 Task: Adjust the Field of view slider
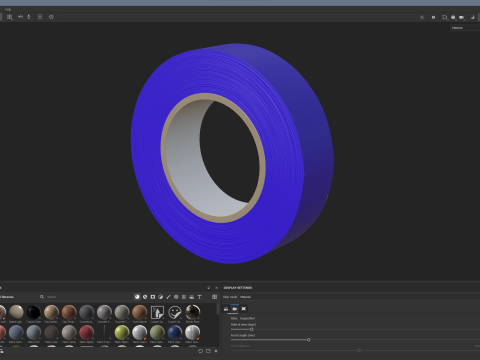252,329
